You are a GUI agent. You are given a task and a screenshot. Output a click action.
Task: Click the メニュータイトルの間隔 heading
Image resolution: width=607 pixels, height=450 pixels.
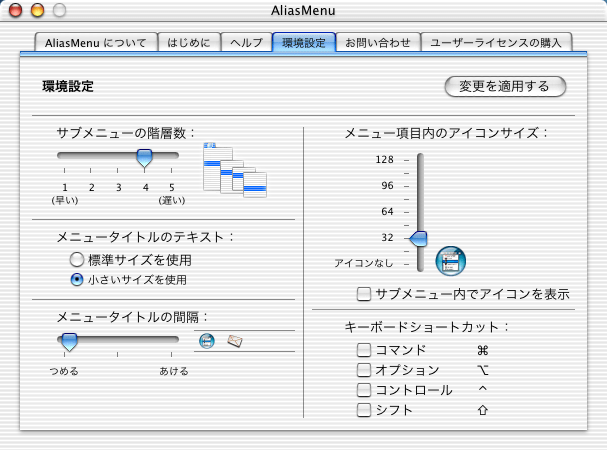click(132, 317)
